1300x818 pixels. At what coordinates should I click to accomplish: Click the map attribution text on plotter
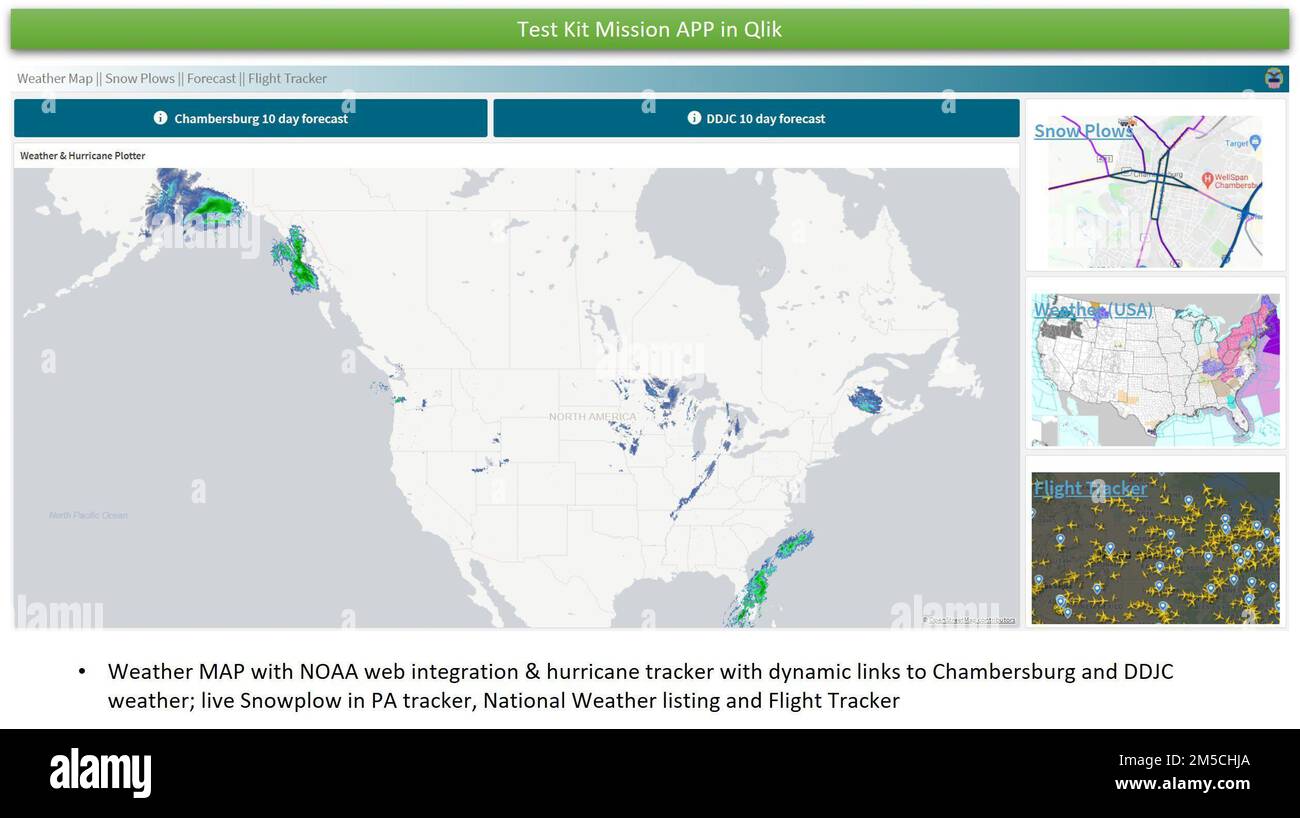tap(969, 620)
